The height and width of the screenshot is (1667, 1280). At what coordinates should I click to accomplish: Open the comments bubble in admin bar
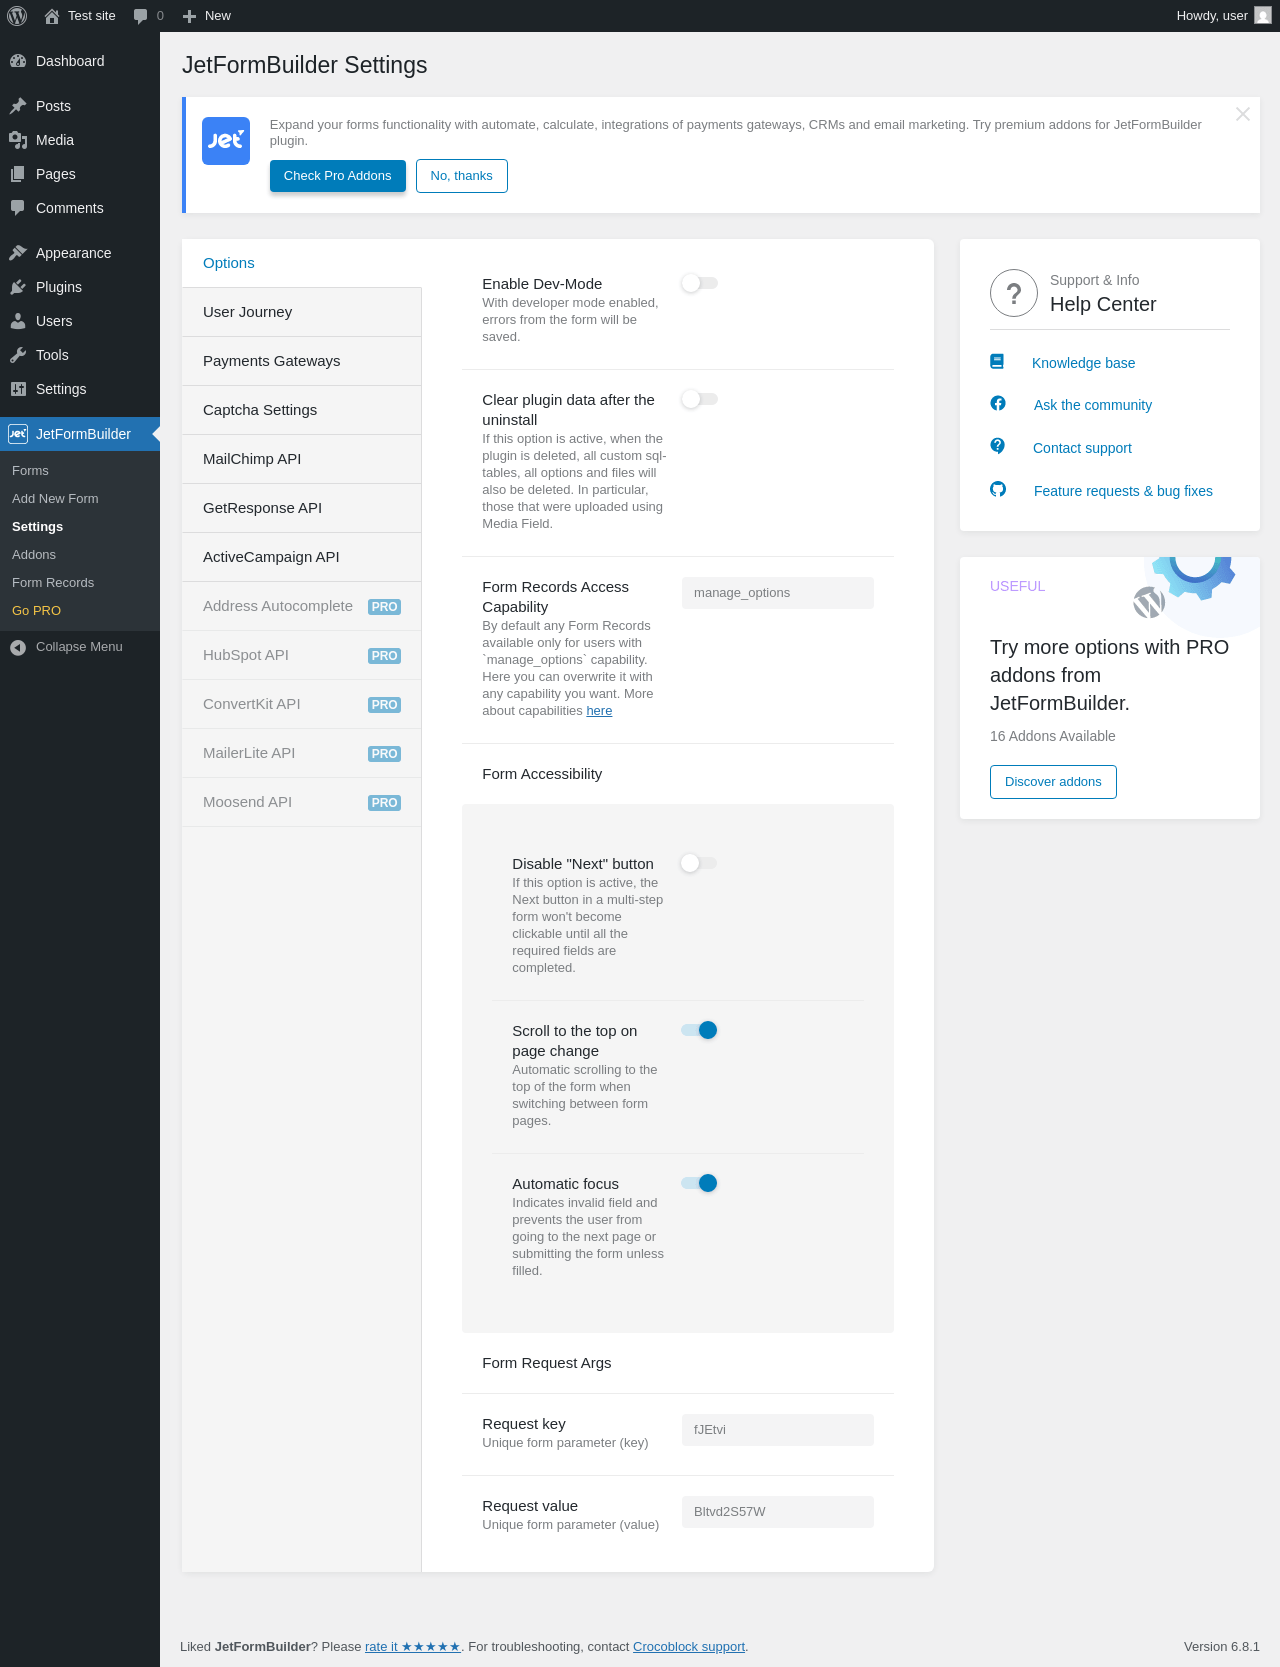point(140,16)
